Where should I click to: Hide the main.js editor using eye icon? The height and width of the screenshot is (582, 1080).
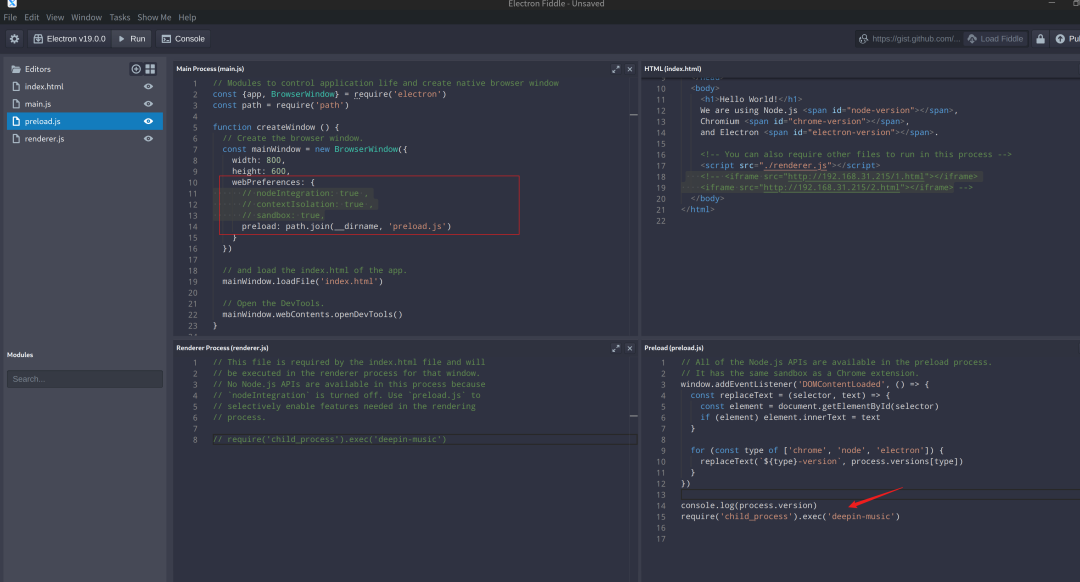[x=149, y=104]
